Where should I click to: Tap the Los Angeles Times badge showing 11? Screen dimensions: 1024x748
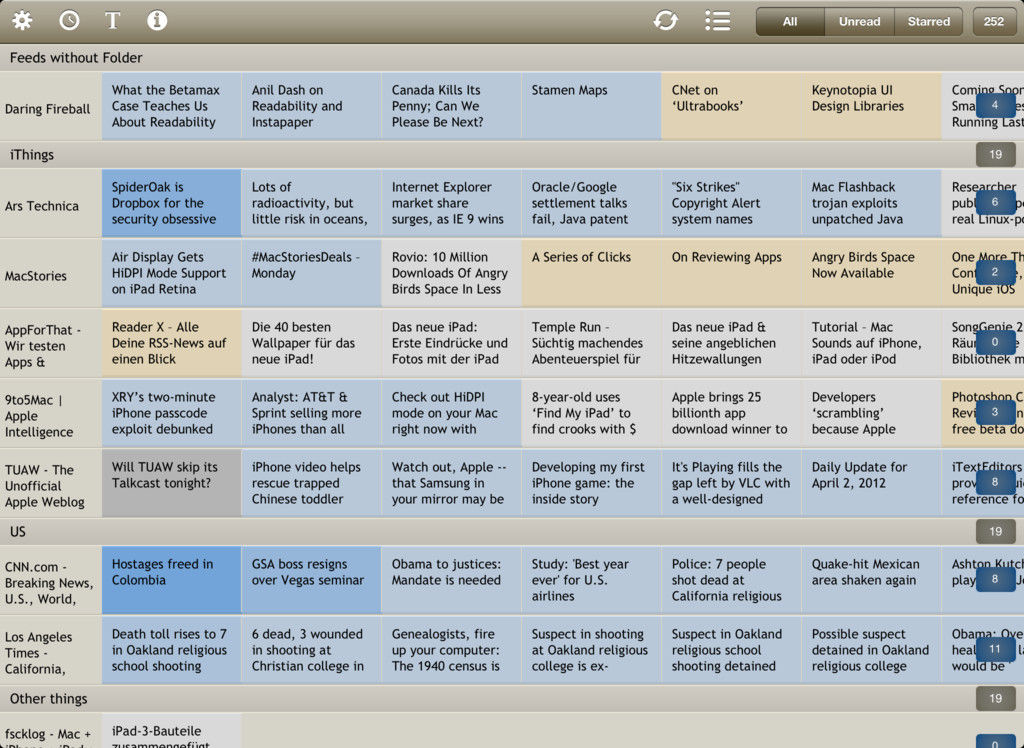point(995,649)
